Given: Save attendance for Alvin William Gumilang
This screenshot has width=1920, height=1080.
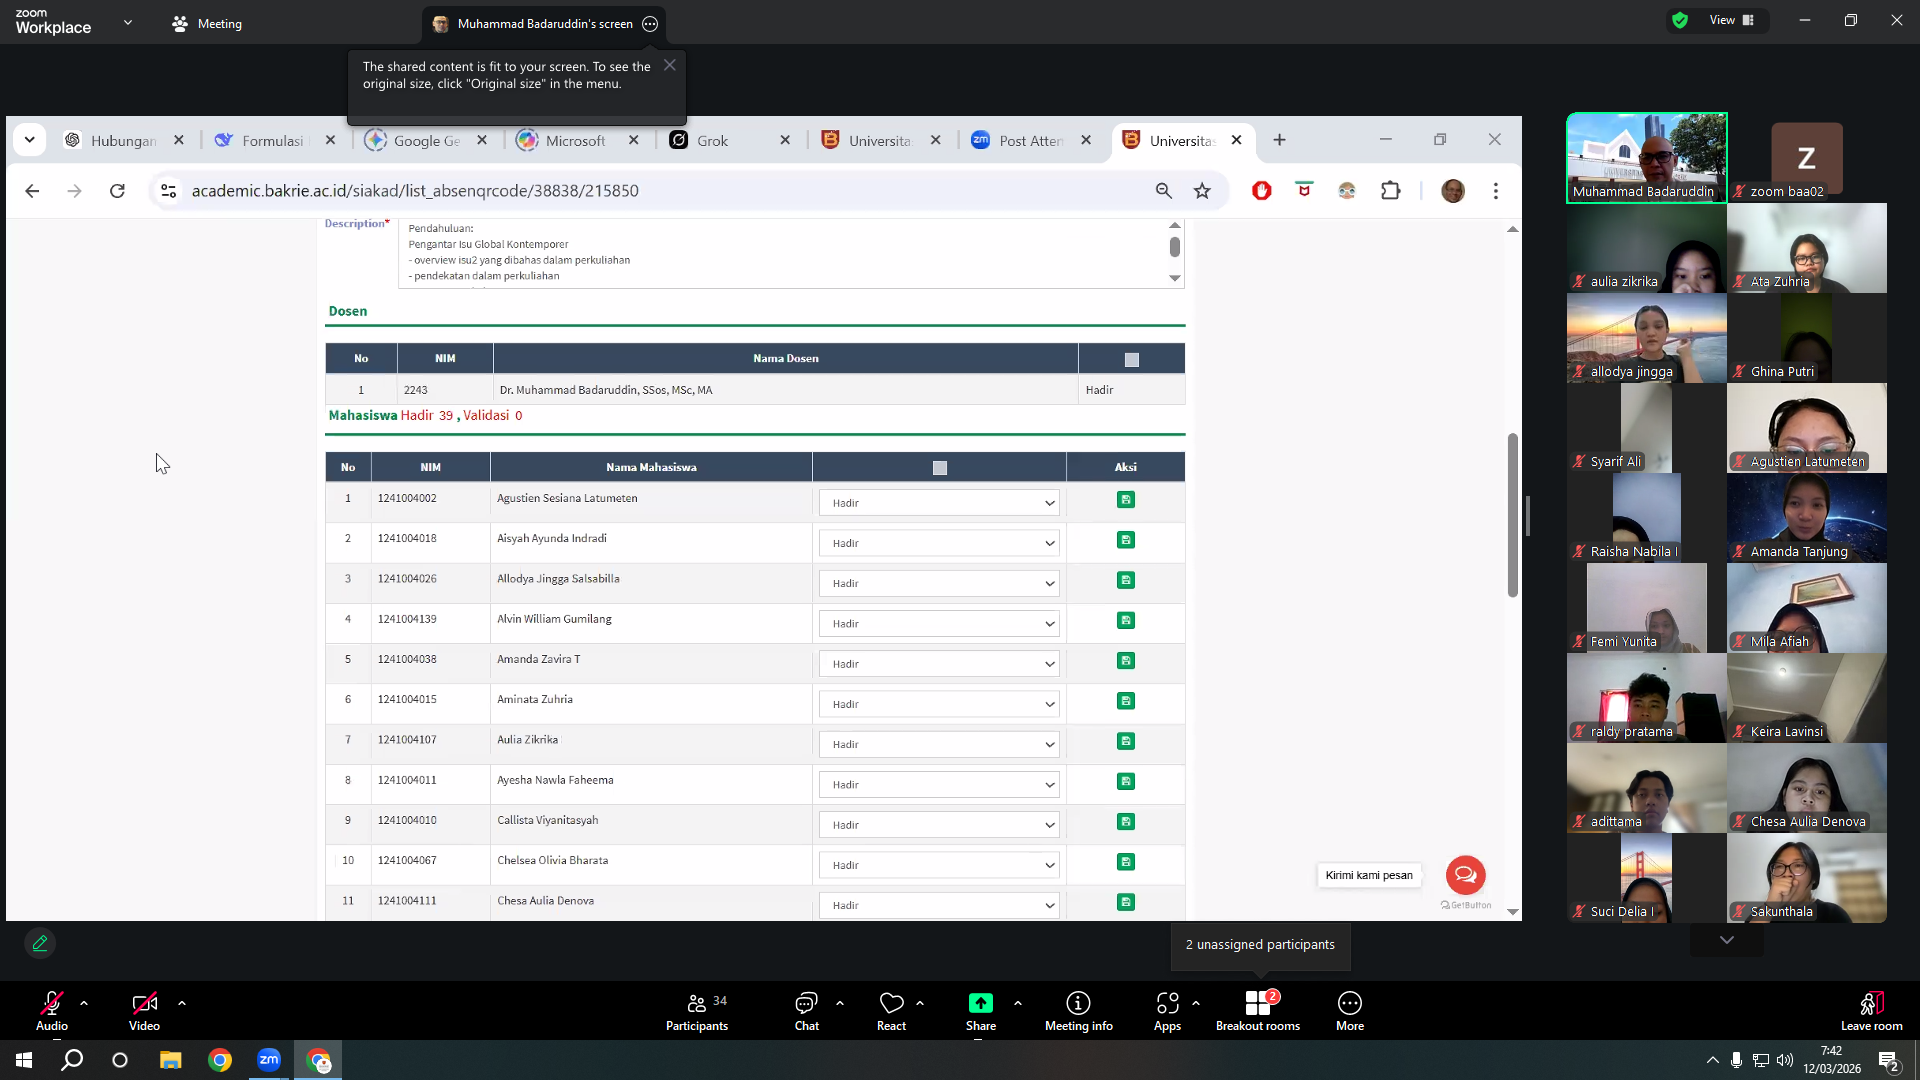Looking at the screenshot, I should (1126, 620).
